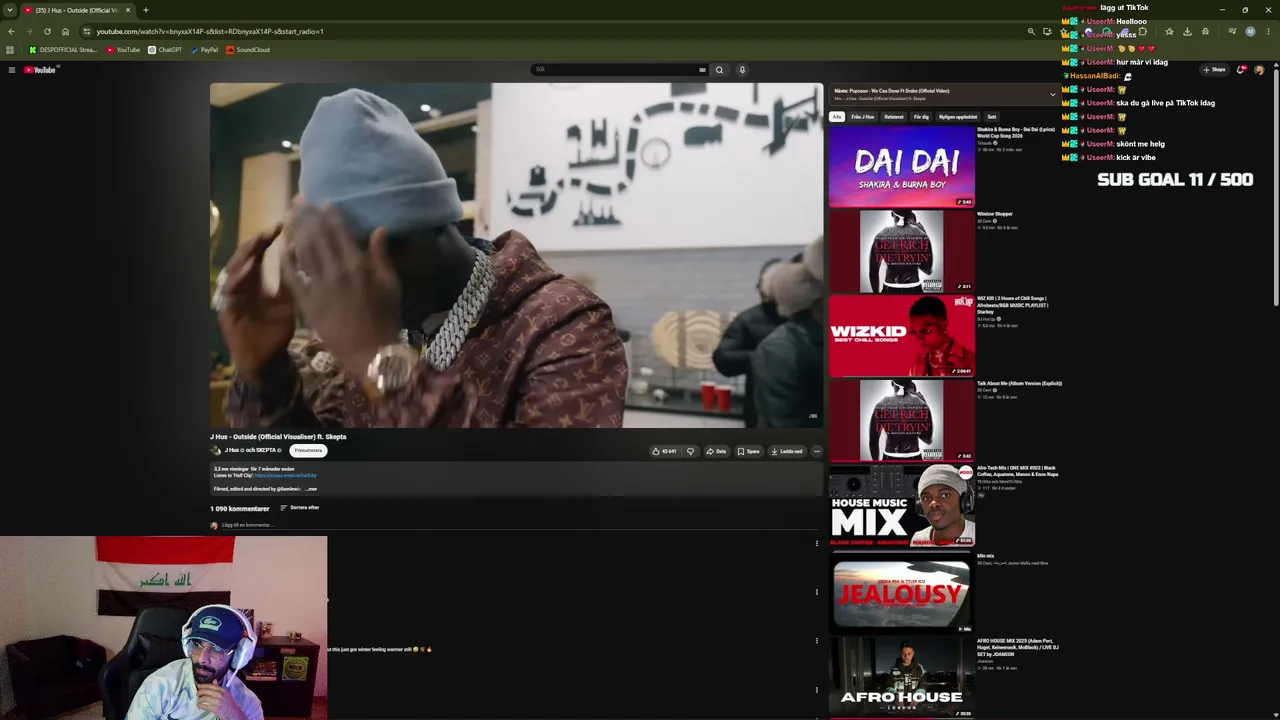The height and width of the screenshot is (720, 1280).
Task: Open more actions menu beside Ladda ned
Action: pyautogui.click(x=817, y=451)
